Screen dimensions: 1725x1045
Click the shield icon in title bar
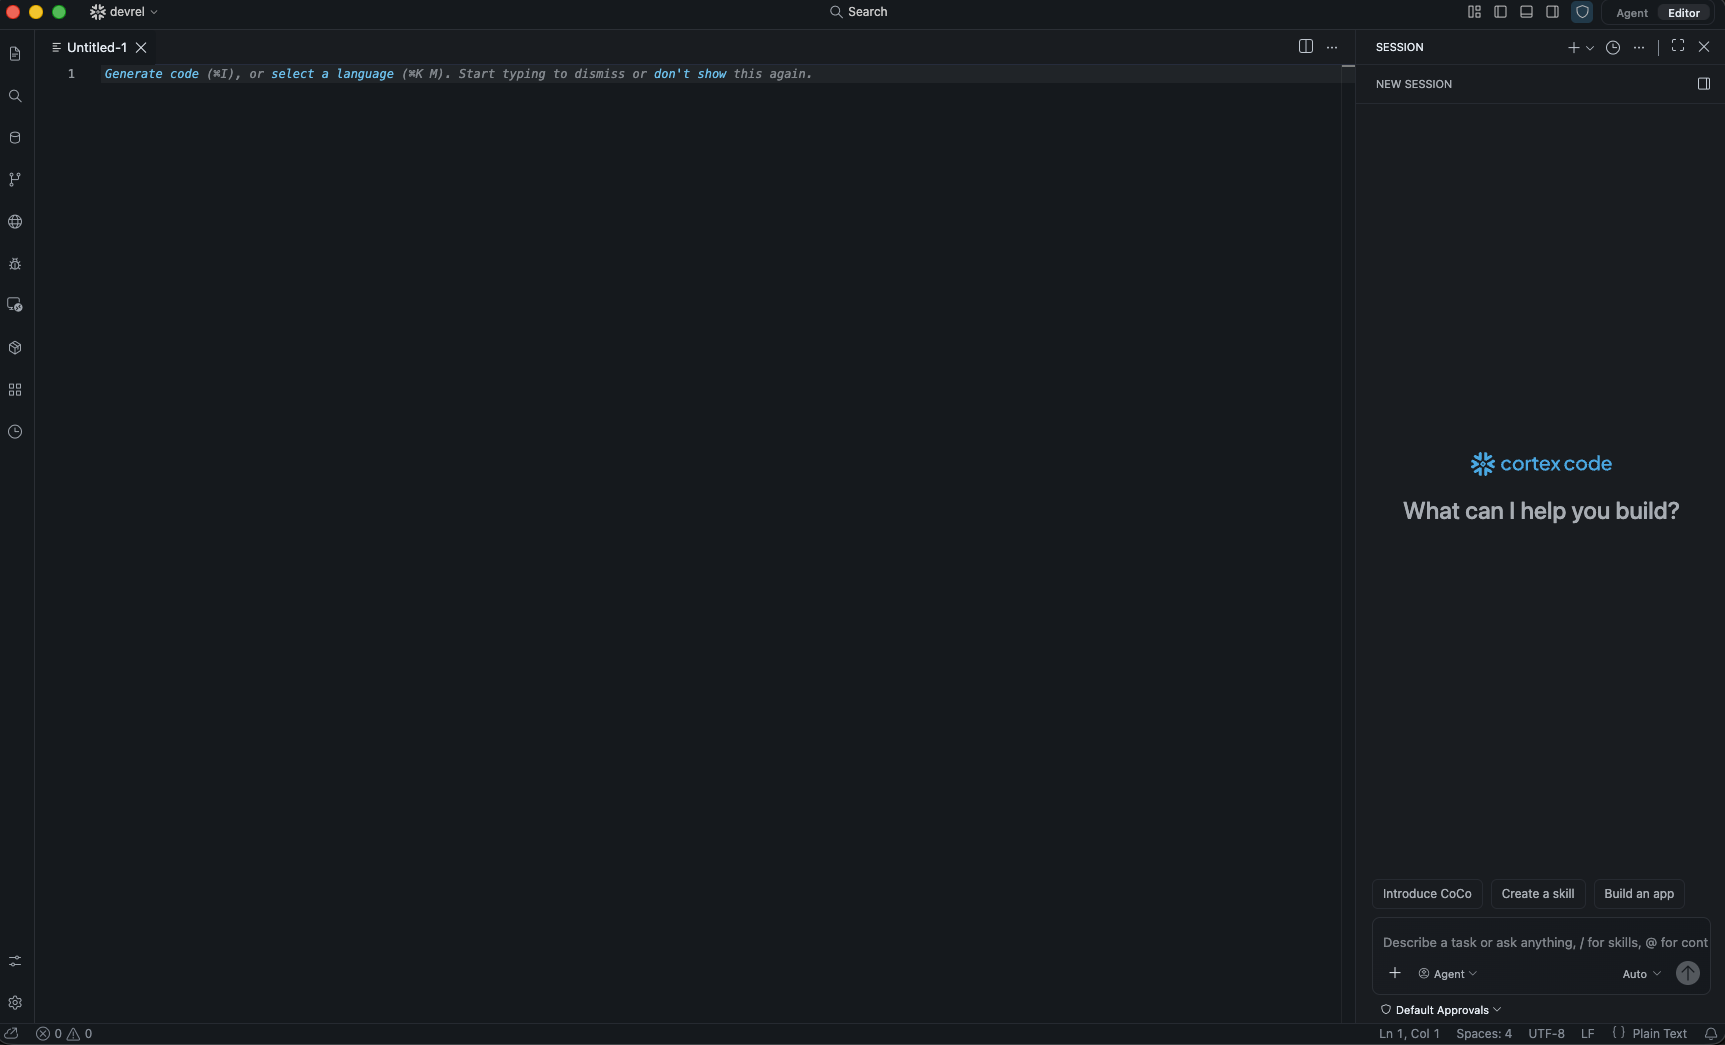[1582, 12]
